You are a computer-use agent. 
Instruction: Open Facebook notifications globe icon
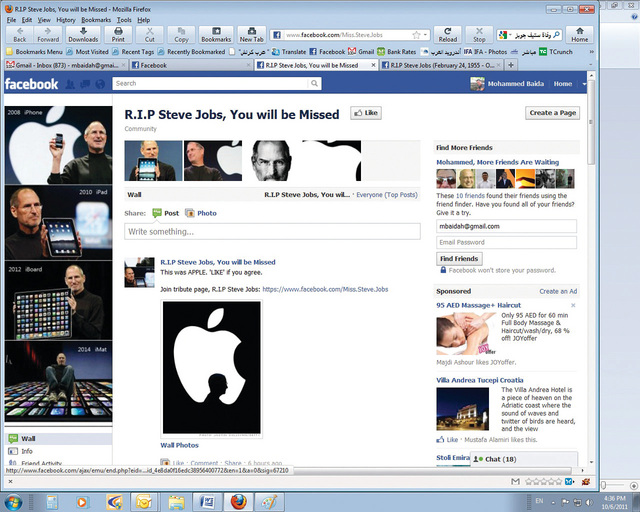pos(100,84)
